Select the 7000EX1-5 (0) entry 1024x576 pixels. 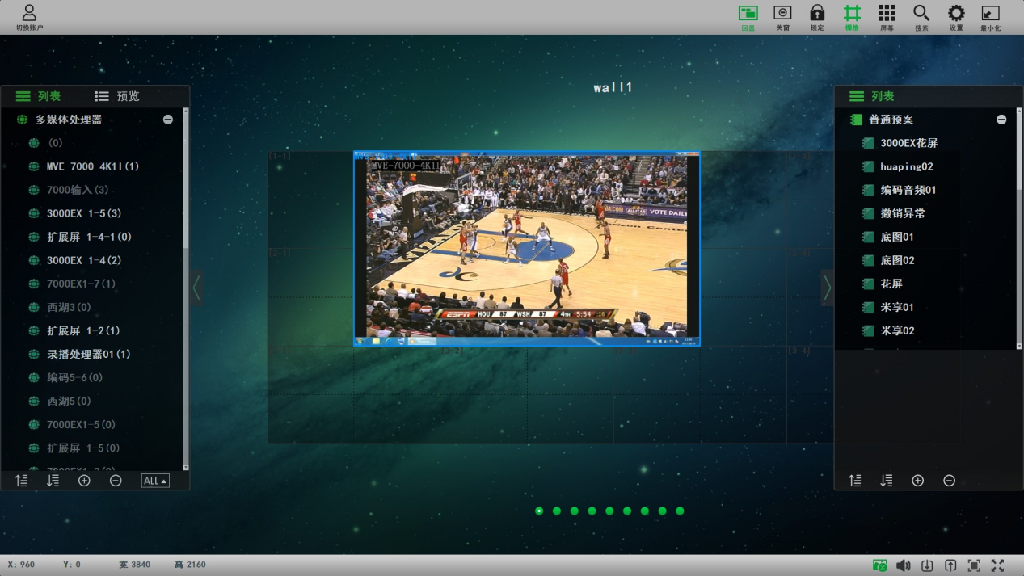pos(81,424)
